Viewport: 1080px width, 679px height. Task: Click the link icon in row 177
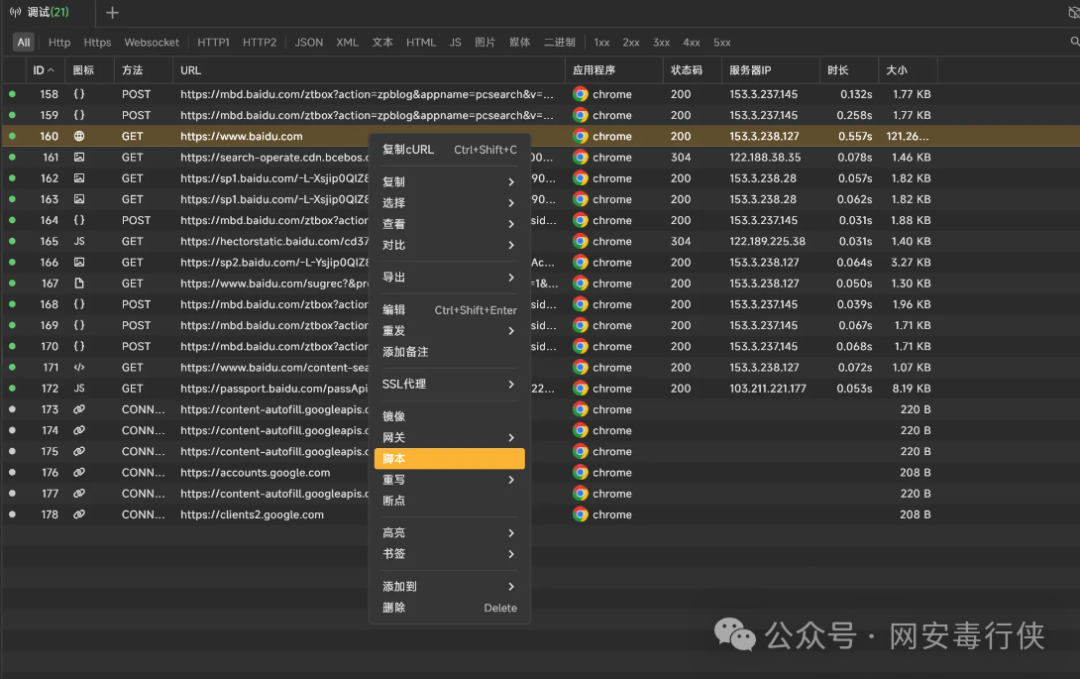tap(79, 494)
